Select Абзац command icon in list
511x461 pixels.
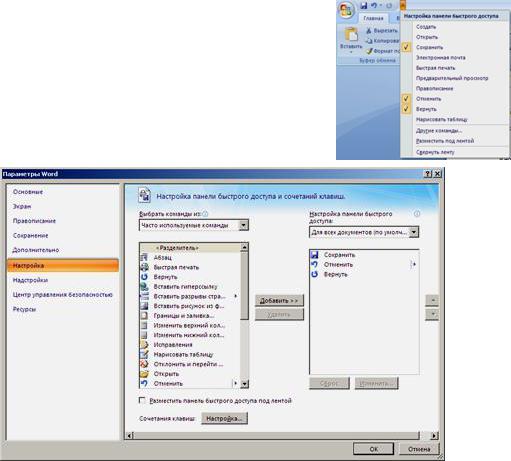pos(144,257)
